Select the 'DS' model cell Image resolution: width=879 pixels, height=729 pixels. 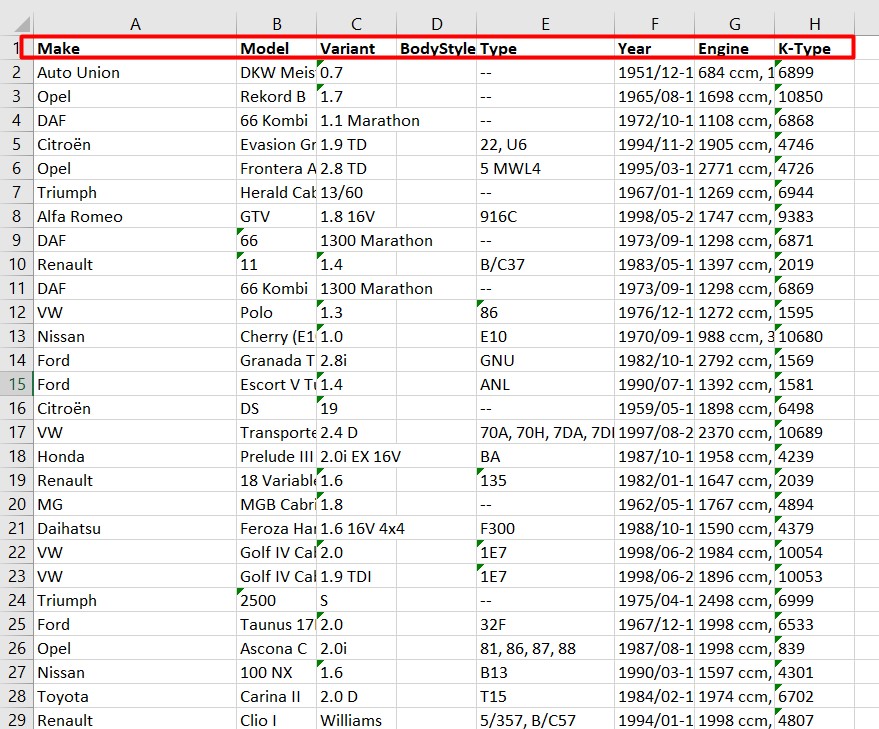pos(276,408)
